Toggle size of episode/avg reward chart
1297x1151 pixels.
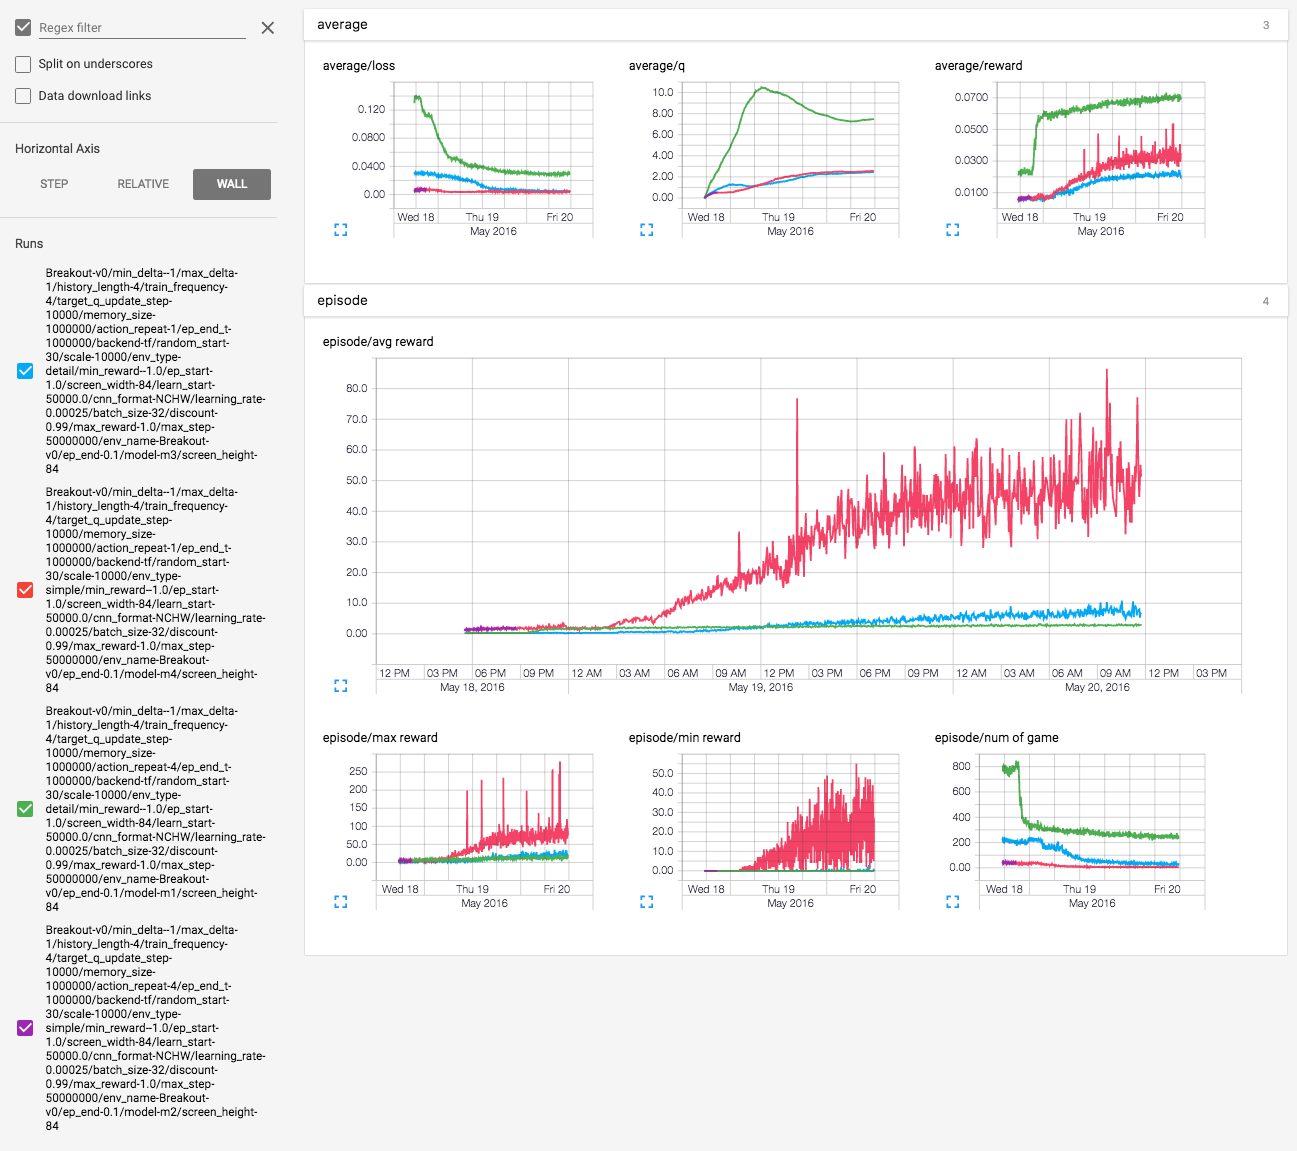click(340, 686)
